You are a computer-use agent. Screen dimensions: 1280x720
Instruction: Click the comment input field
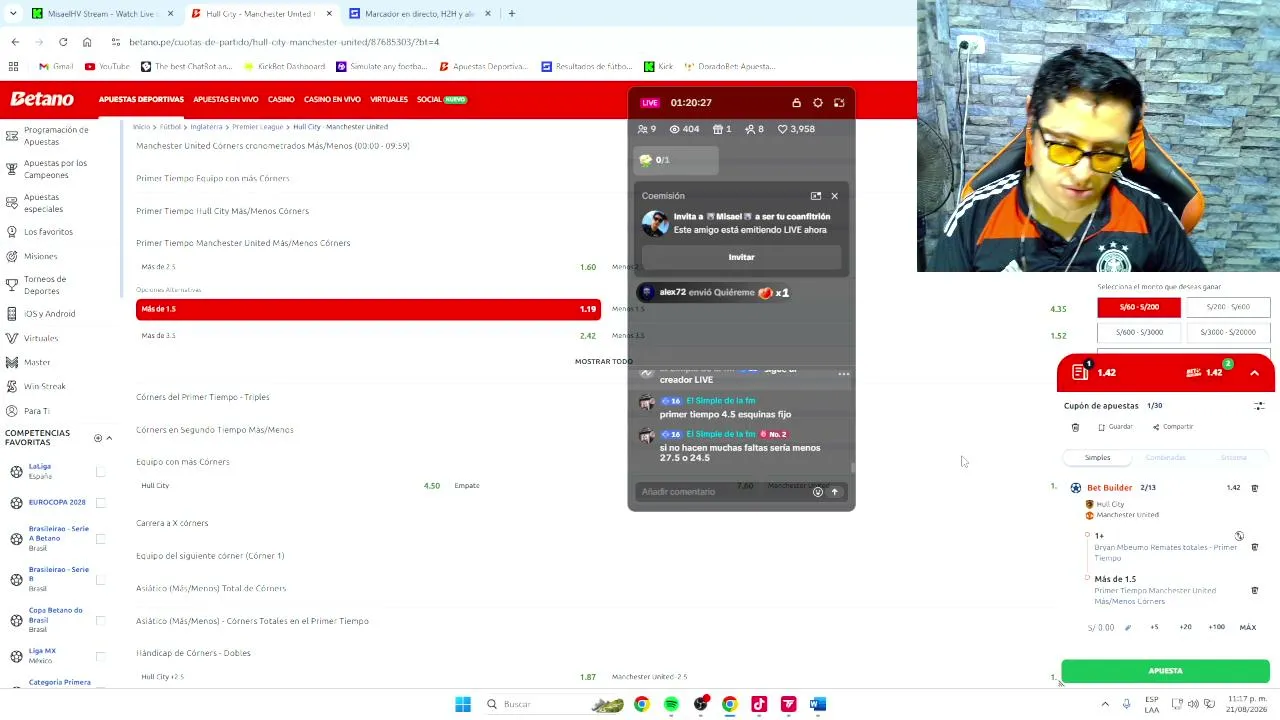tap(724, 492)
